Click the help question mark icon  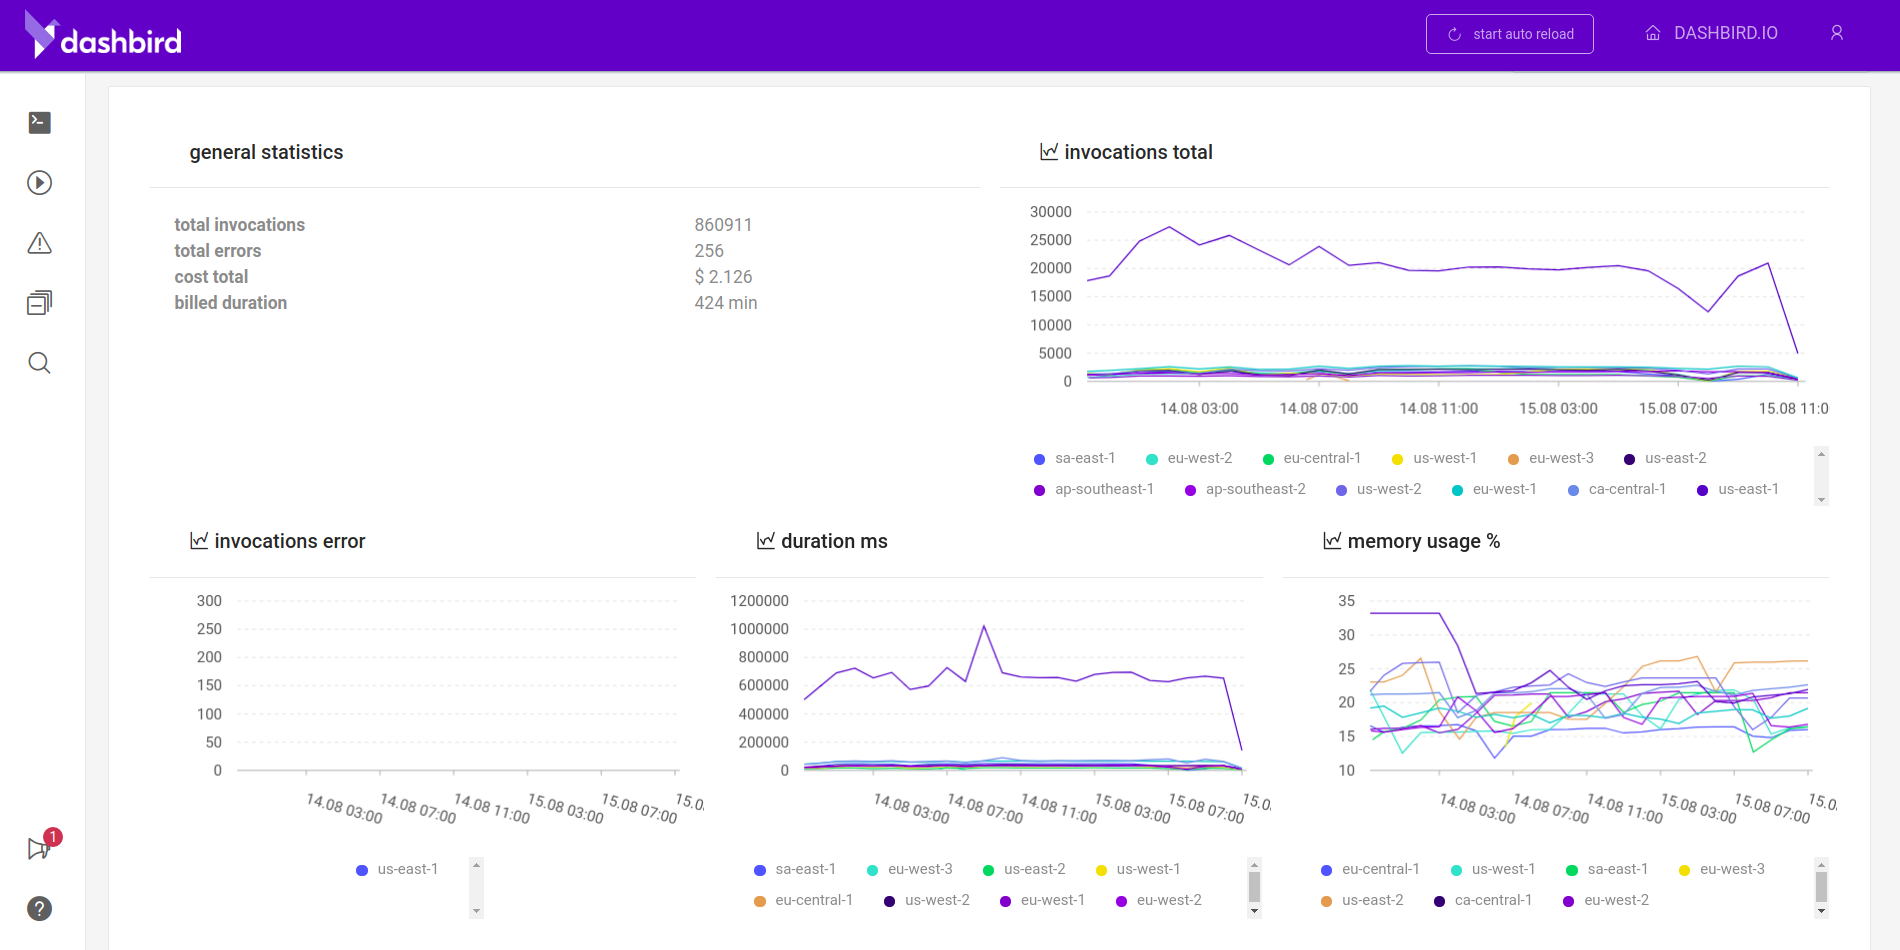pos(39,909)
